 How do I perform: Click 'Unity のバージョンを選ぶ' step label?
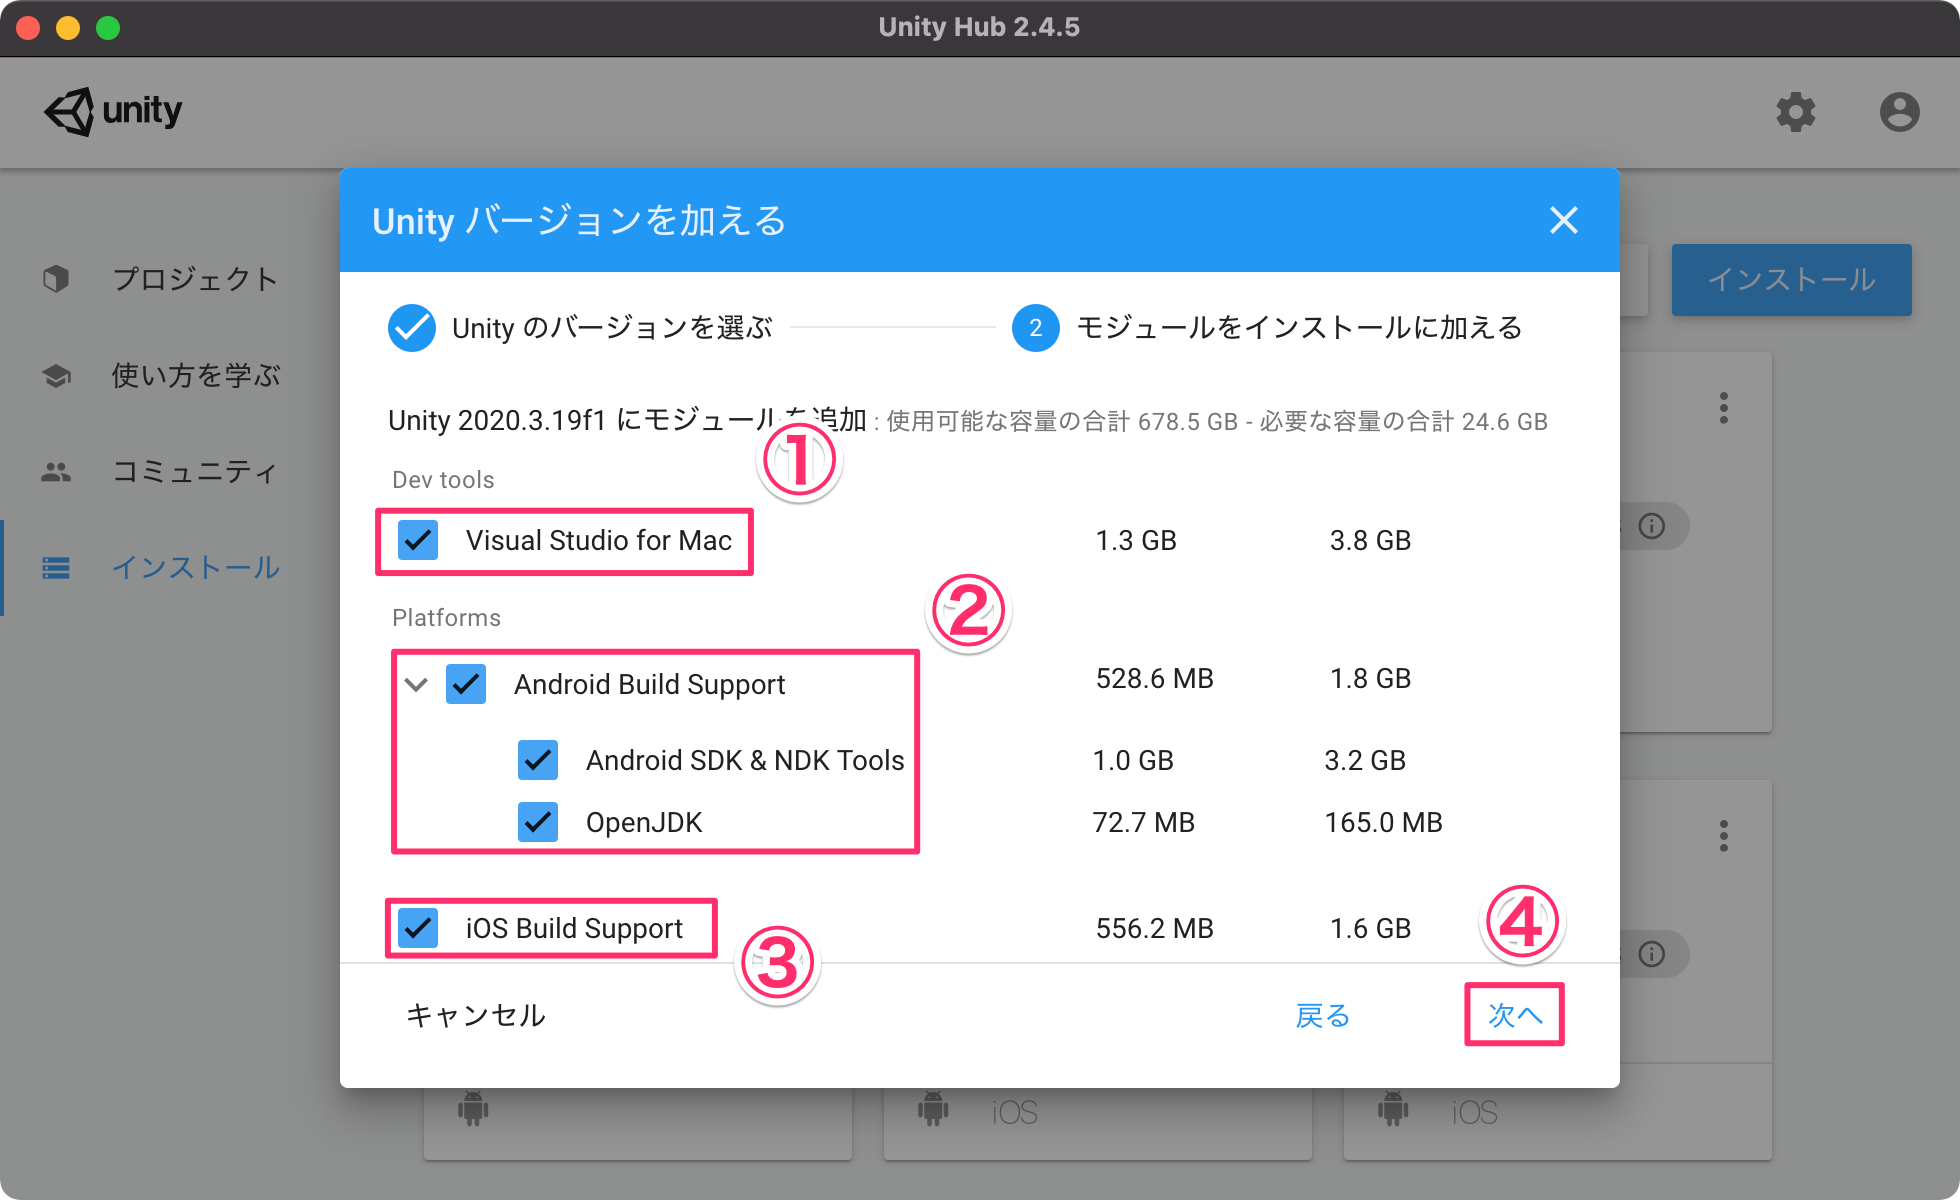coord(612,327)
